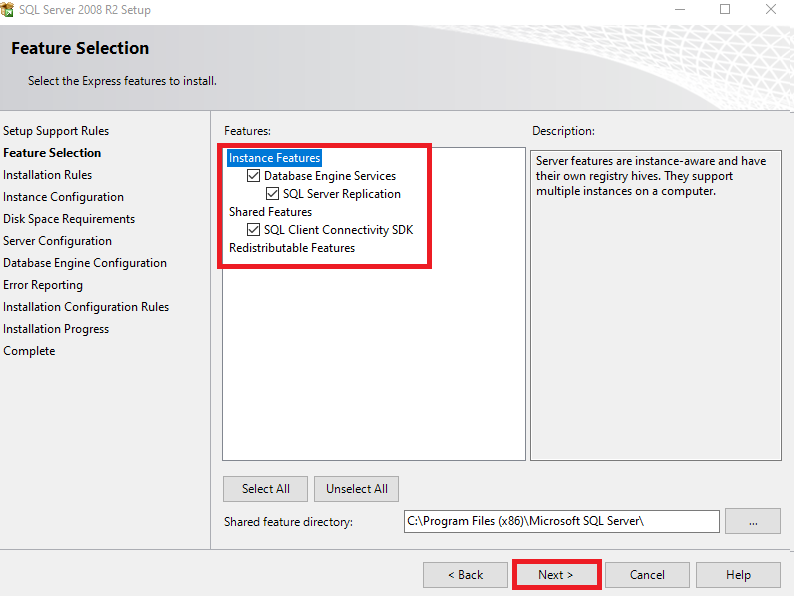Screen dimensions: 795x600
Task: Go back with the Back button
Action: click(465, 575)
